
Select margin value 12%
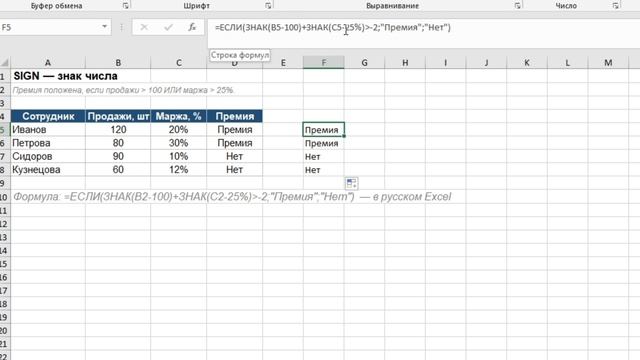[x=178, y=170]
